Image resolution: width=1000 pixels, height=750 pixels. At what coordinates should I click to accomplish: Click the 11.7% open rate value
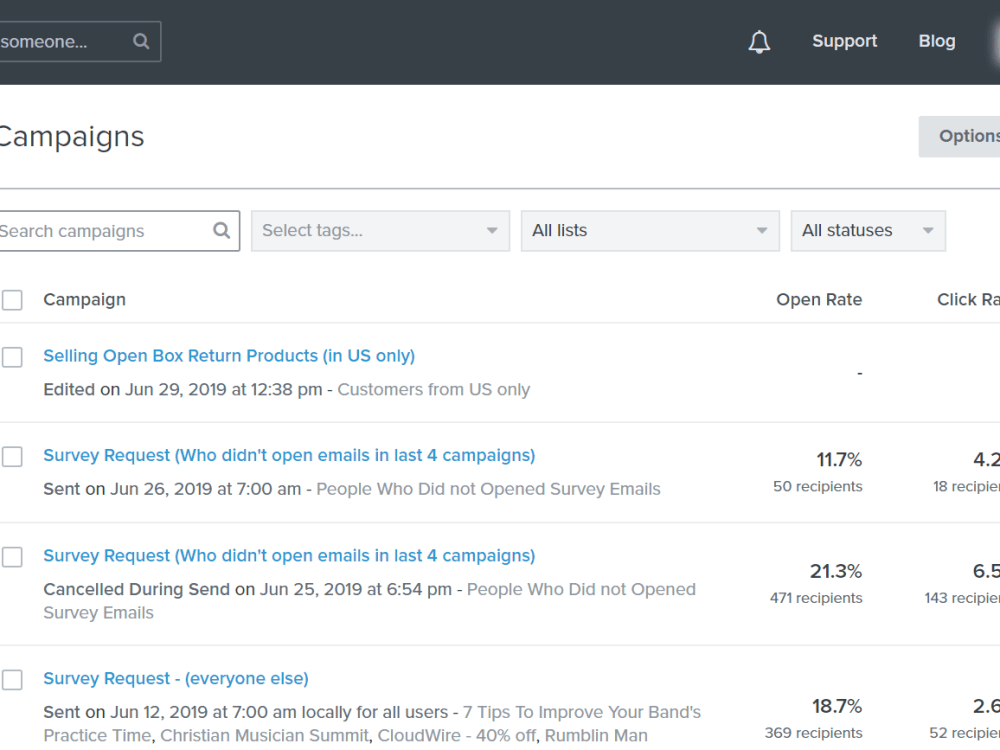pyautogui.click(x=839, y=460)
